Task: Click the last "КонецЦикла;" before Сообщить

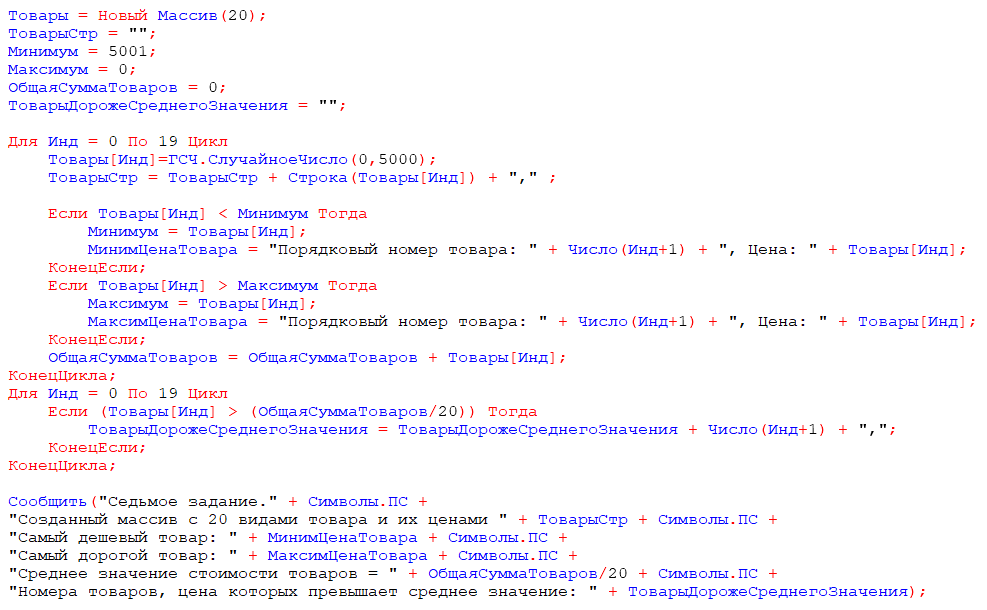Action: pyautogui.click(x=62, y=466)
